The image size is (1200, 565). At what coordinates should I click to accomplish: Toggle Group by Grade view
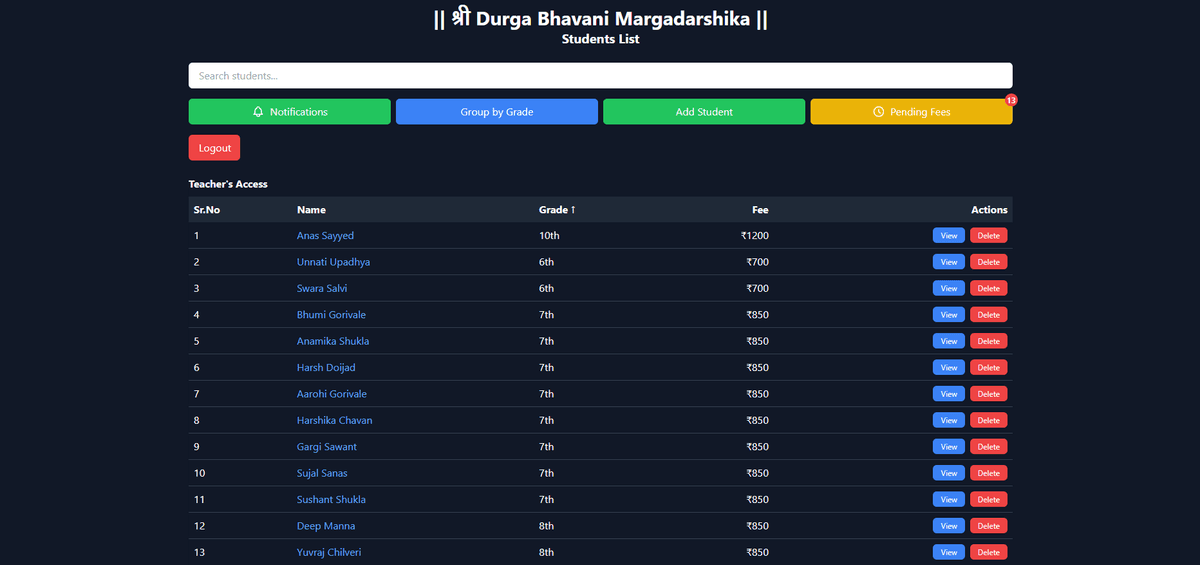tap(496, 112)
